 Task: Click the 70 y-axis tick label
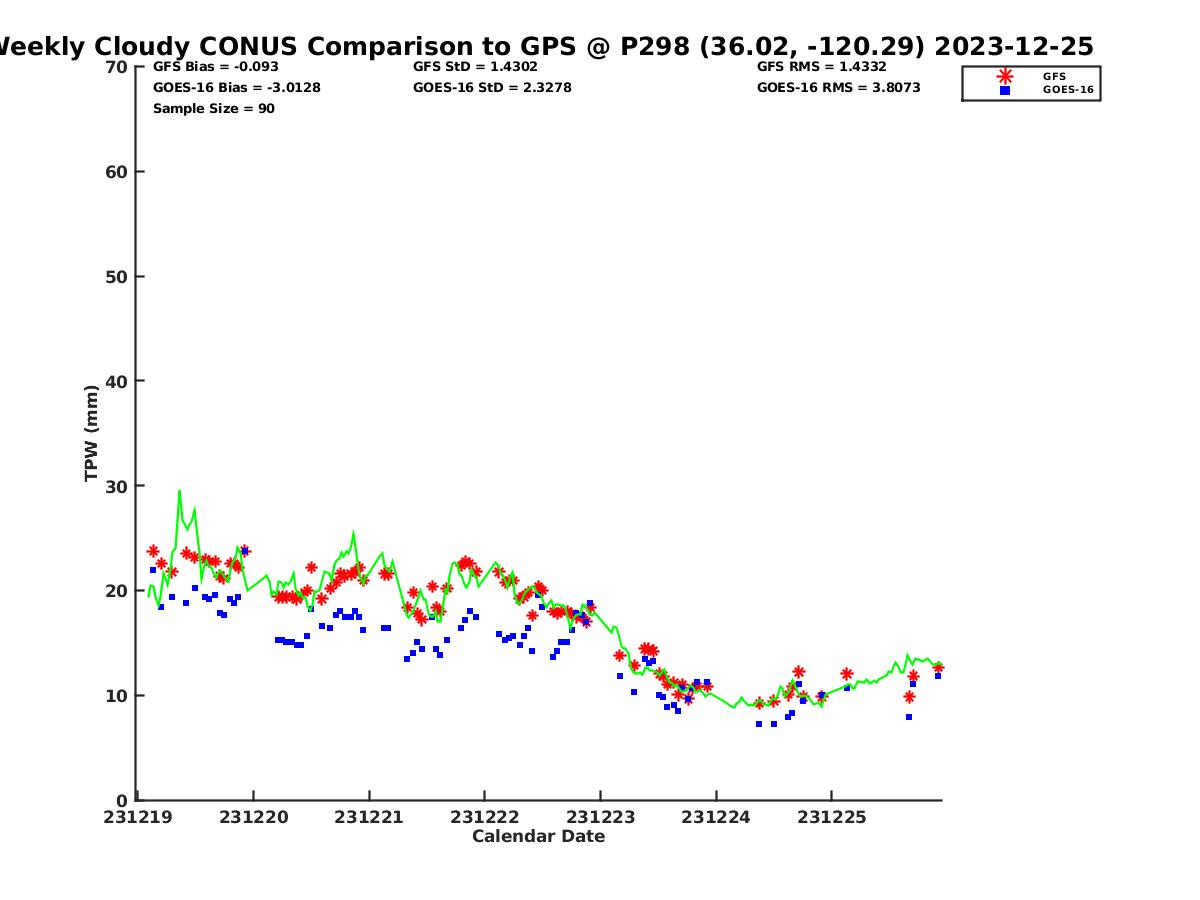tap(117, 67)
